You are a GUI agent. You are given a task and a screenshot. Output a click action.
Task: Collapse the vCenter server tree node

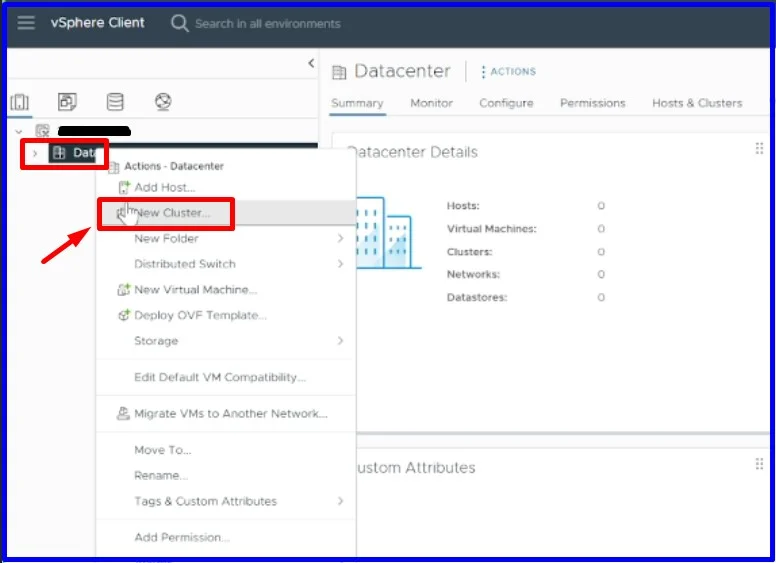click(x=18, y=131)
